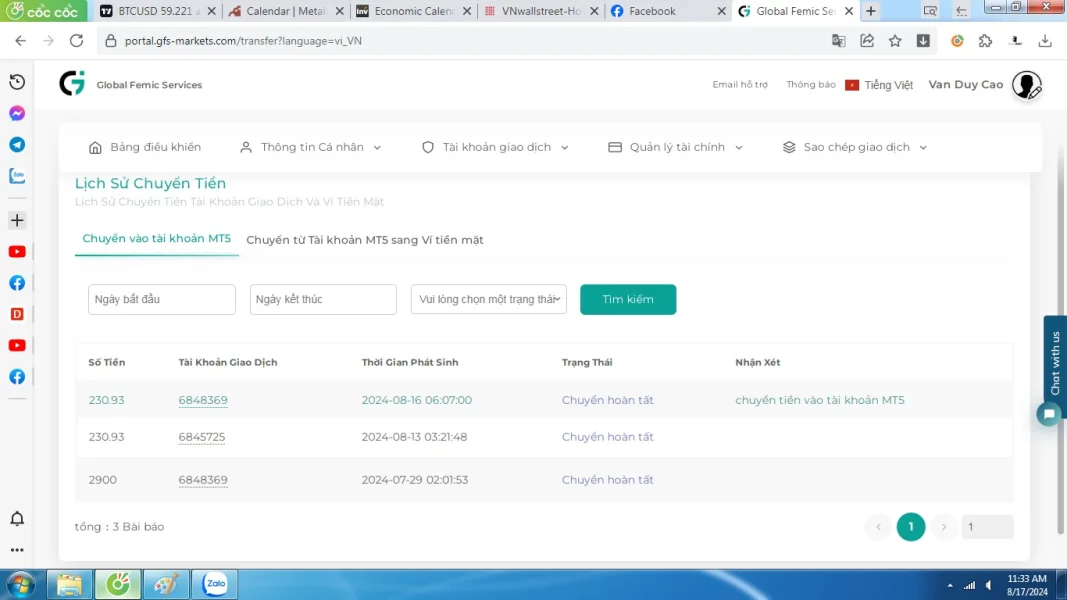1067x600 pixels.
Task: Open Telegram from the sidebar
Action: coord(17,144)
